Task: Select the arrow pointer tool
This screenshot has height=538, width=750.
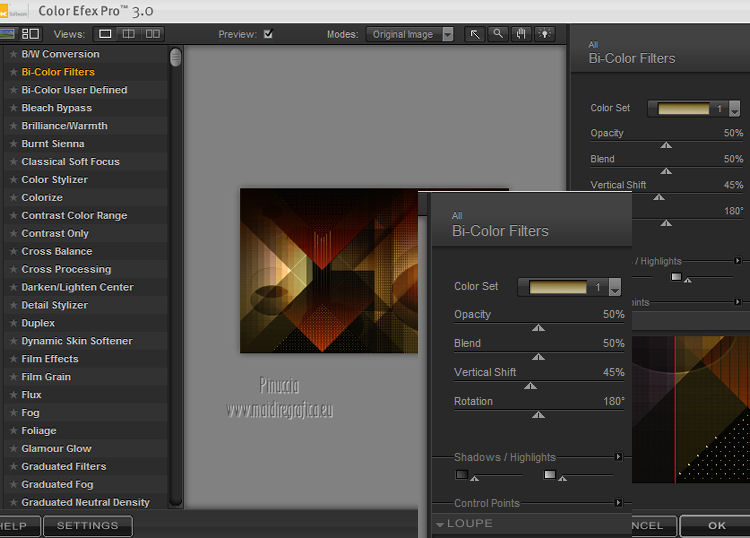Action: (x=475, y=34)
